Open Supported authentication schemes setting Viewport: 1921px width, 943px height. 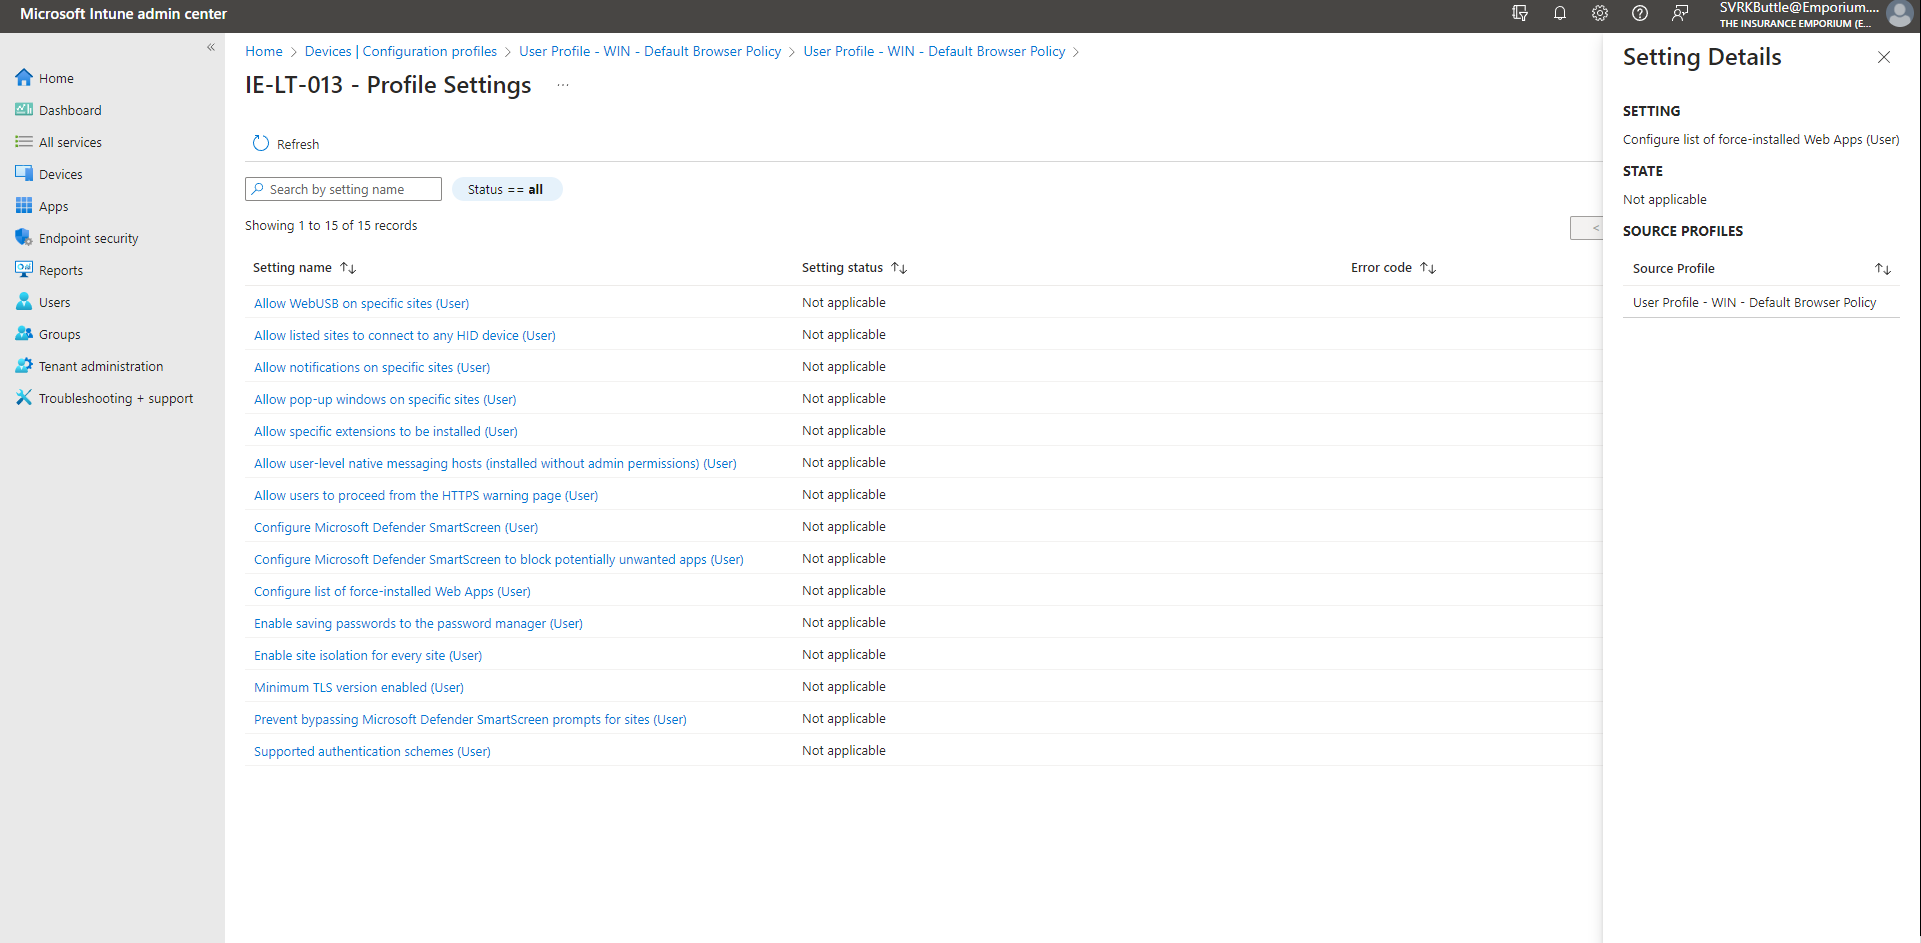click(372, 751)
